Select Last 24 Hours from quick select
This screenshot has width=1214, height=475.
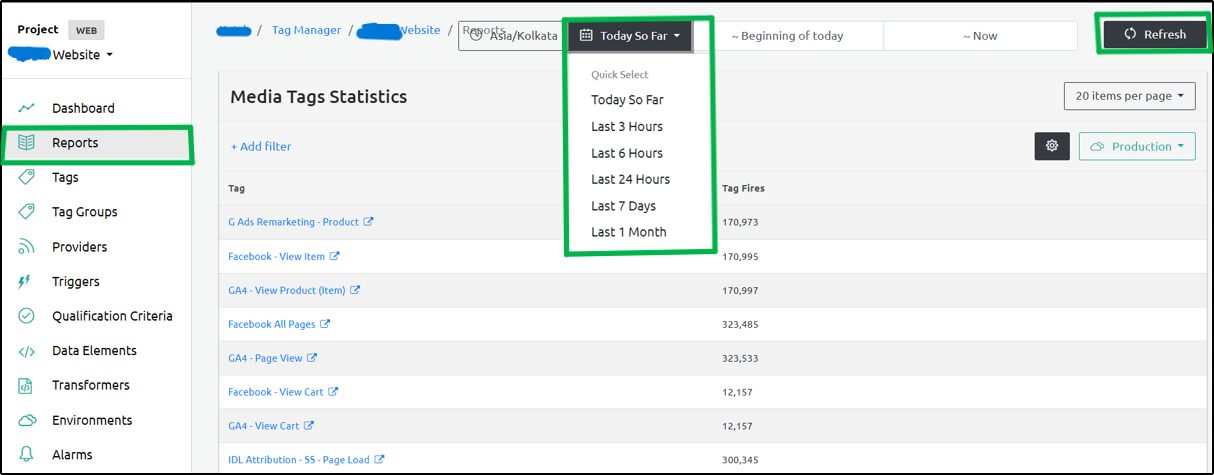point(630,180)
